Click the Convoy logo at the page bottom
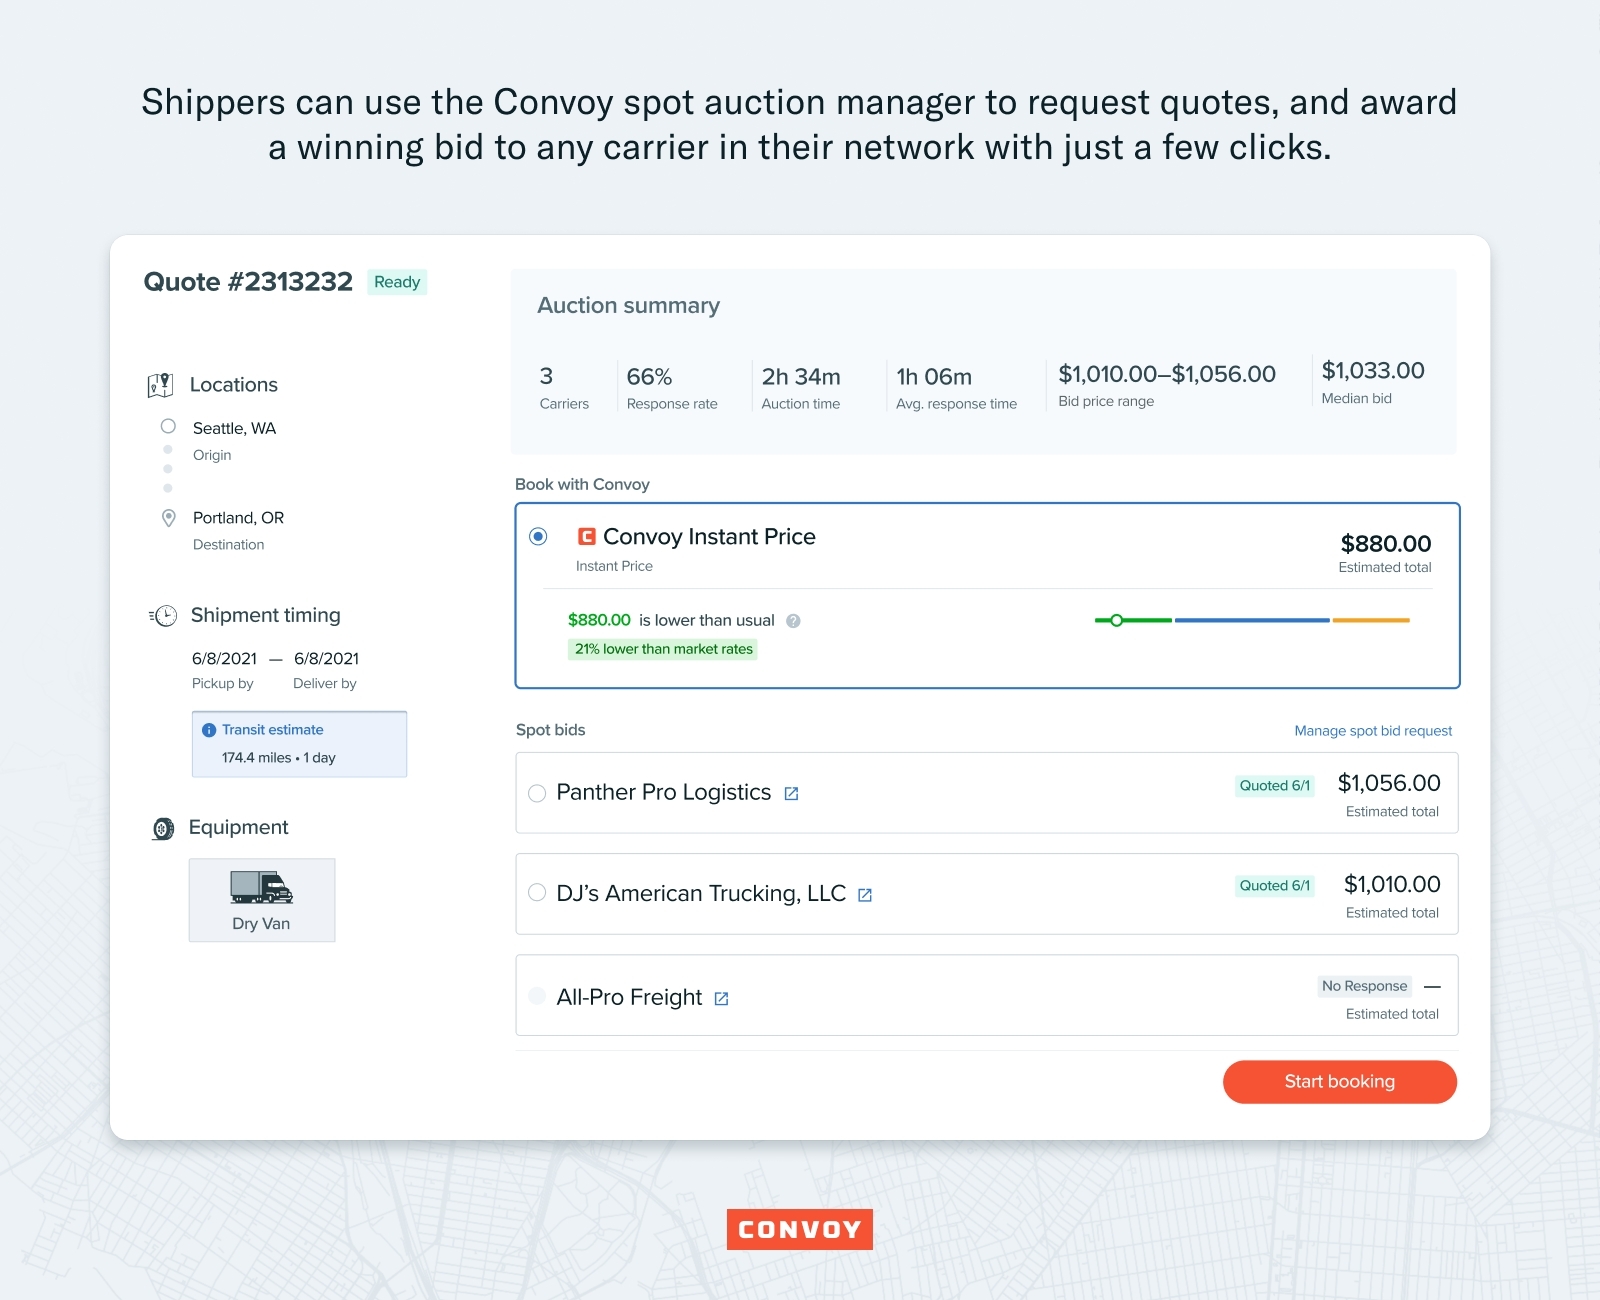The width and height of the screenshot is (1600, 1300). (799, 1229)
